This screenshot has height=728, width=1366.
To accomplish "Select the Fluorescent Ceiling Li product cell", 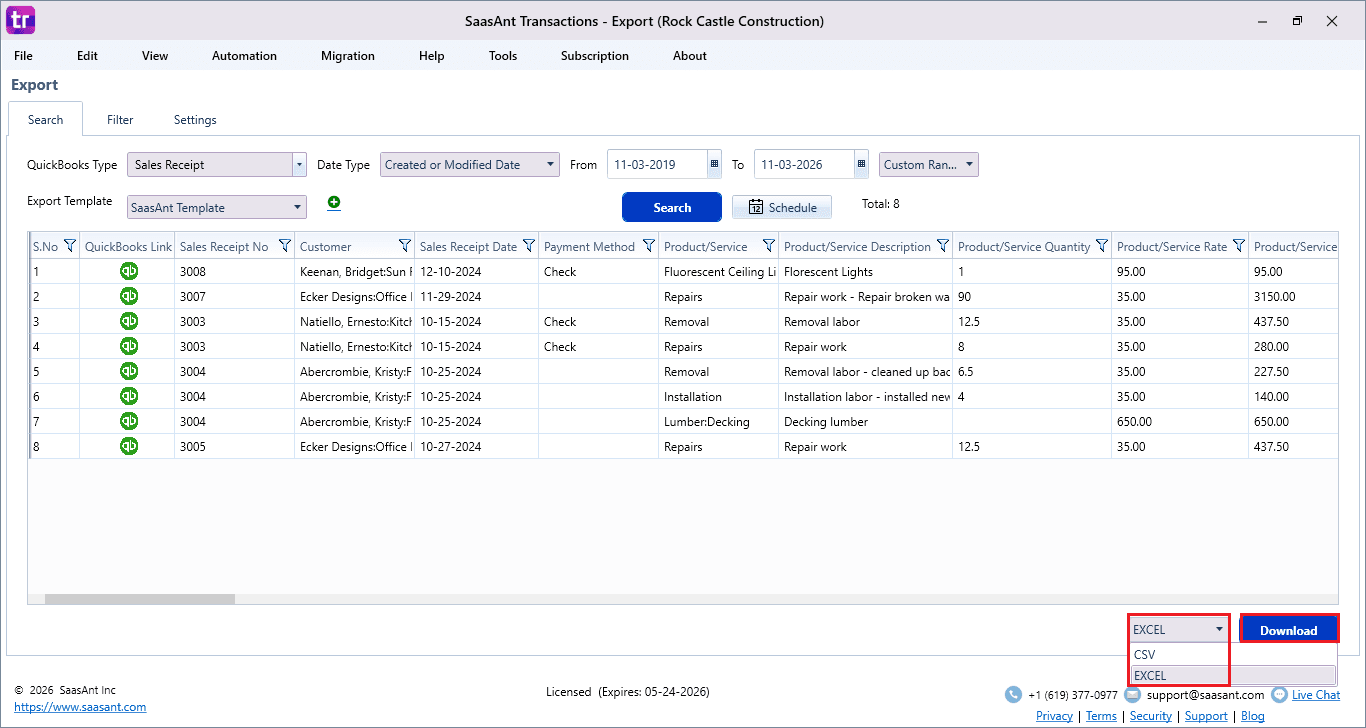I will coord(719,271).
